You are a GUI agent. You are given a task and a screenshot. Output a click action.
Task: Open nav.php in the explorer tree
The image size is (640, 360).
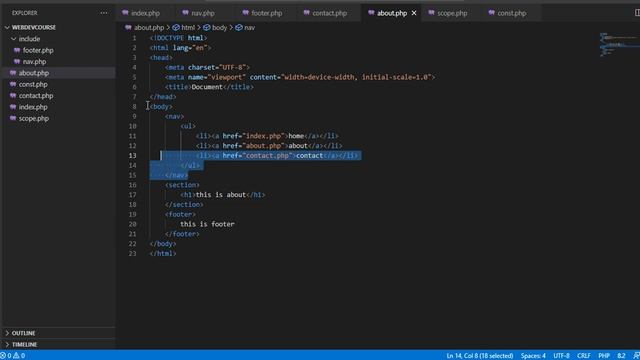click(34, 62)
